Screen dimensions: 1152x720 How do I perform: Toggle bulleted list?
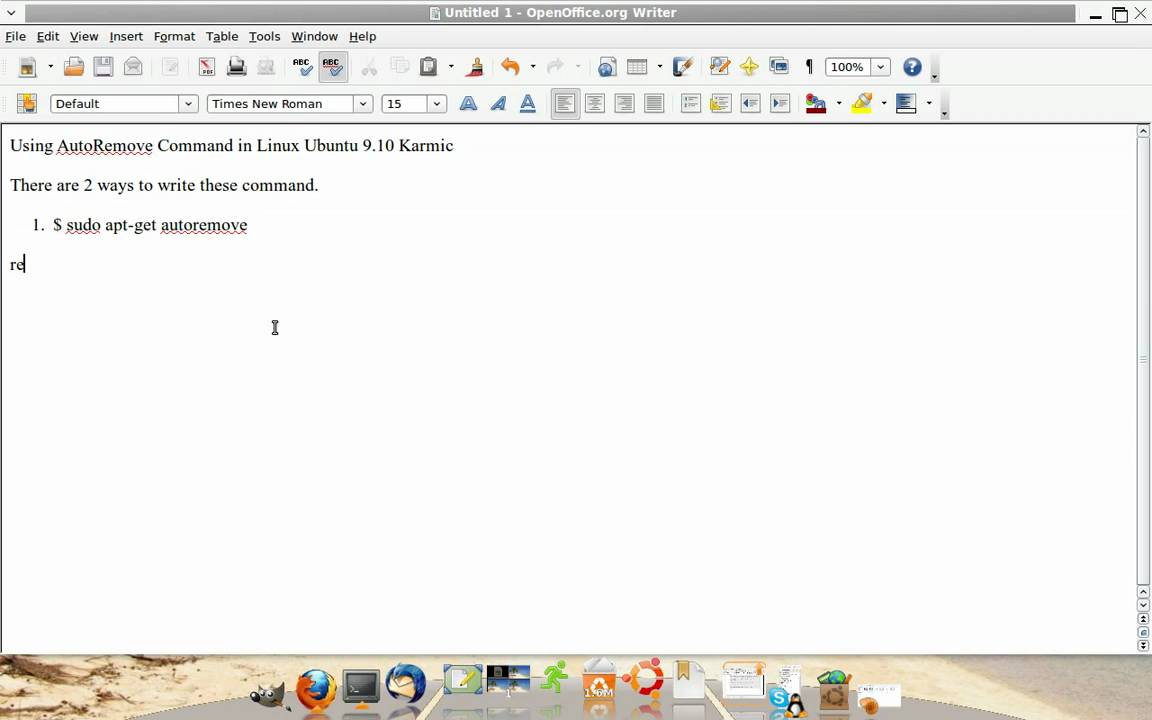coord(720,104)
